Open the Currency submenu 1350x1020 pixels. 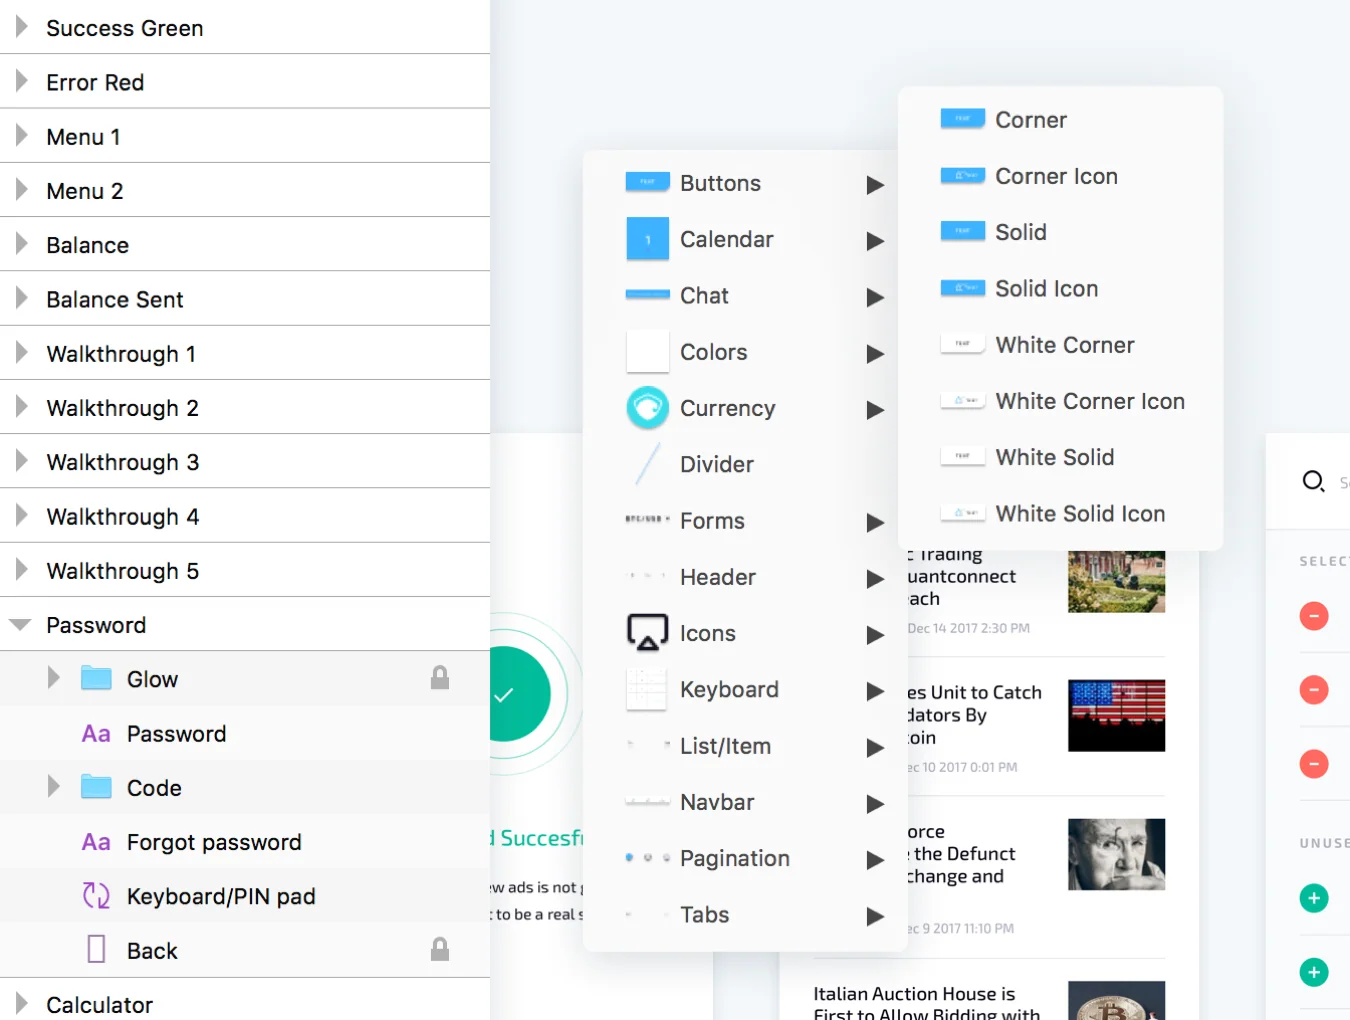point(745,408)
